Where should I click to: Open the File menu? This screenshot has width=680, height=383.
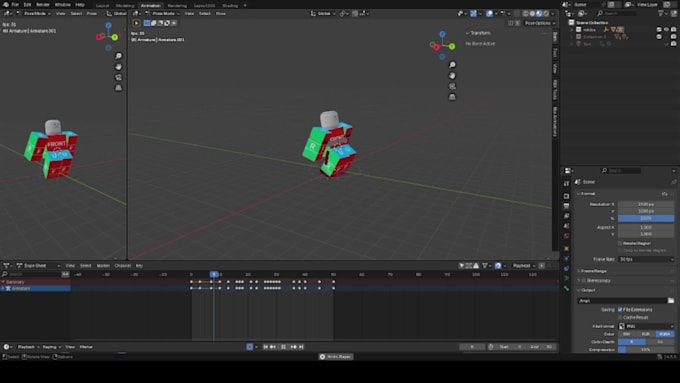tap(15, 5)
